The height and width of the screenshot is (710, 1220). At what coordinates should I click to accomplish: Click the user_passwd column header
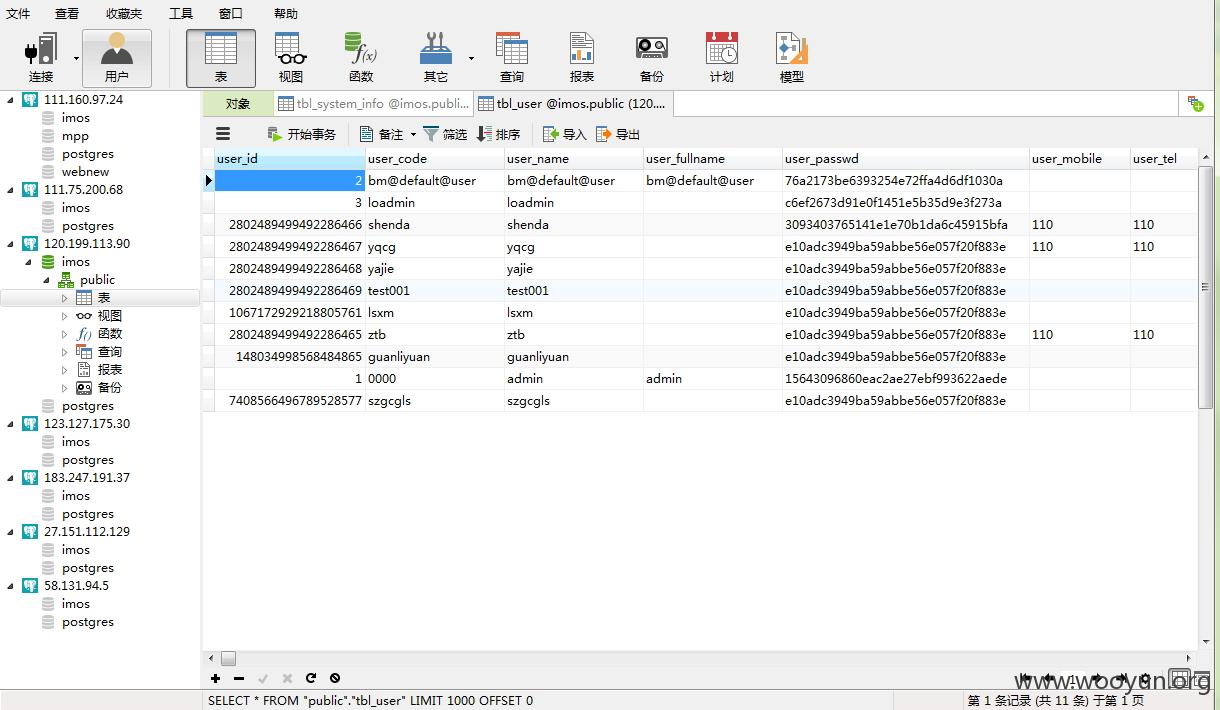pyautogui.click(x=906, y=159)
